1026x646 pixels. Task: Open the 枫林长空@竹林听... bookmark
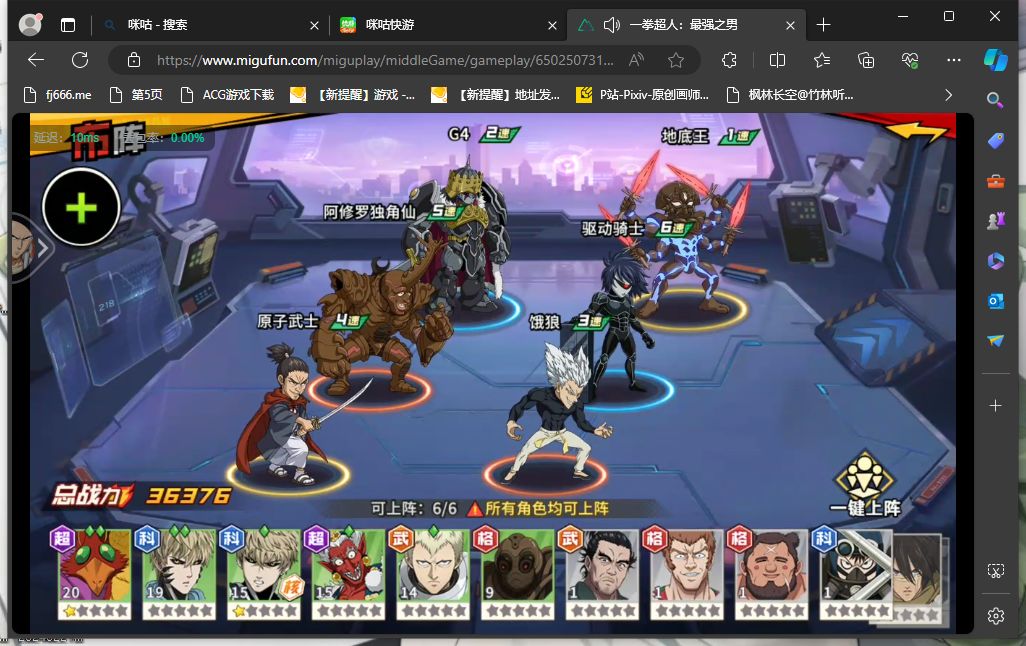coord(790,95)
